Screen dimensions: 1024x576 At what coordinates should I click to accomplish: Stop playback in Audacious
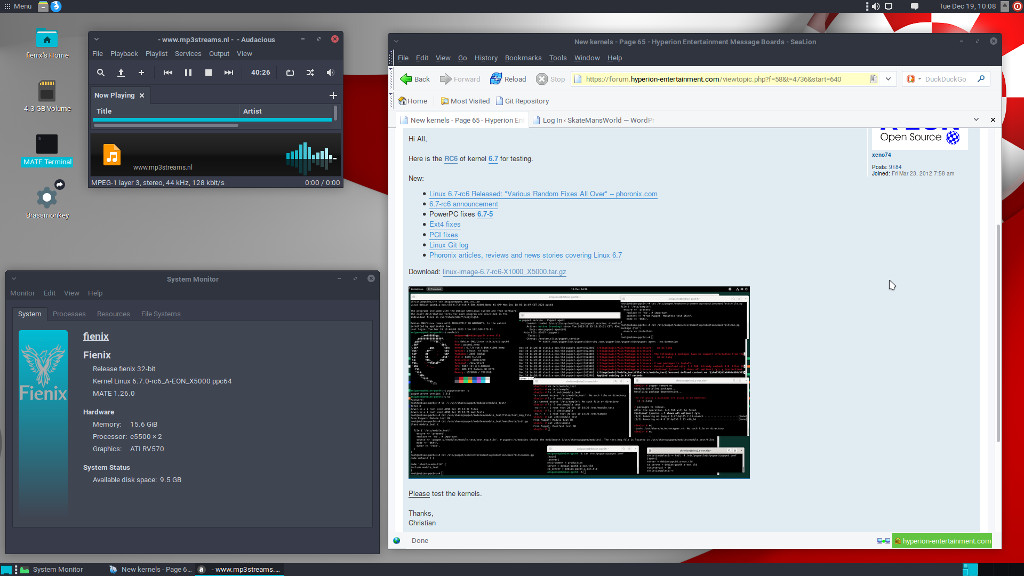pos(208,72)
